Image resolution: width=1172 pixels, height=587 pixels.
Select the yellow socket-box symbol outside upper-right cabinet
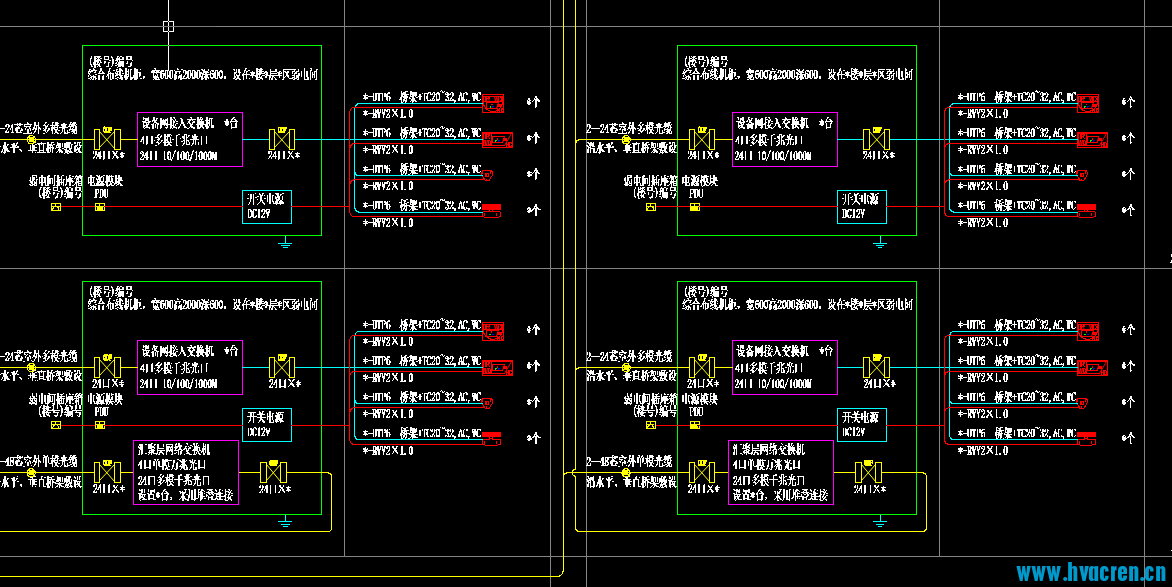[x=651, y=207]
